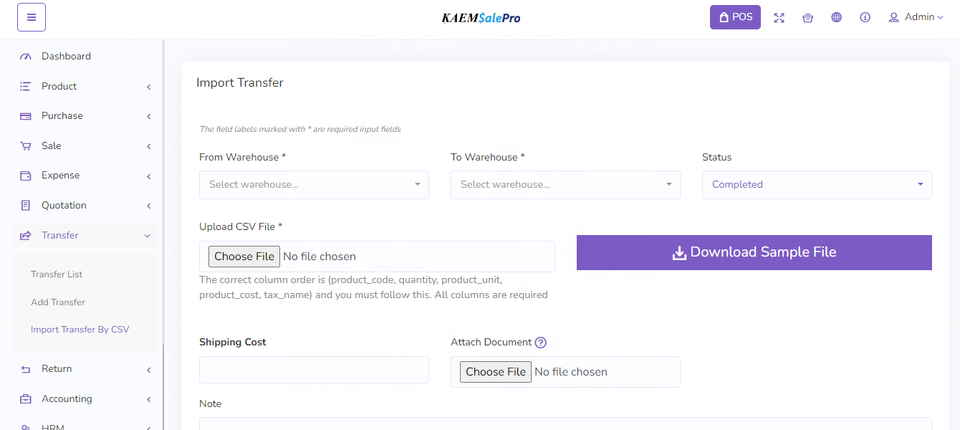The width and height of the screenshot is (960, 430).
Task: Click the info circle icon in header
Action: pos(865,18)
